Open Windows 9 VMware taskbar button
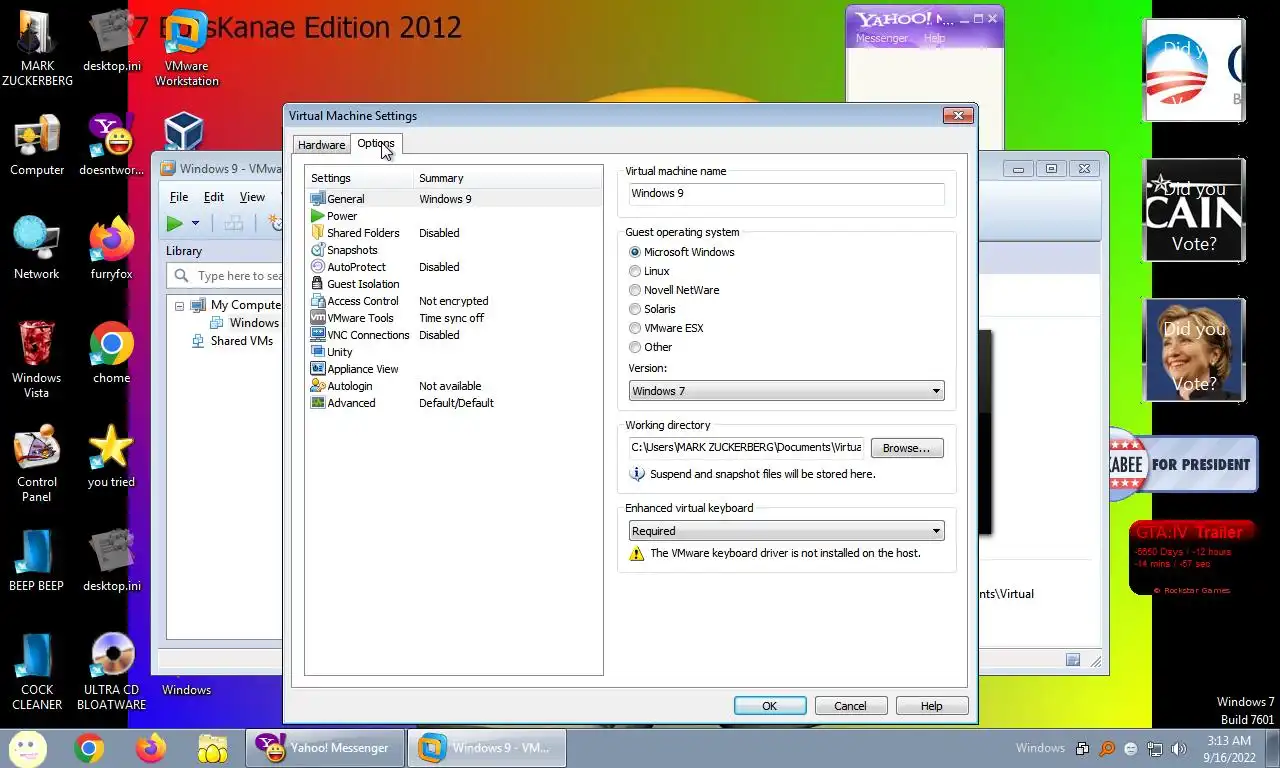 click(x=487, y=748)
